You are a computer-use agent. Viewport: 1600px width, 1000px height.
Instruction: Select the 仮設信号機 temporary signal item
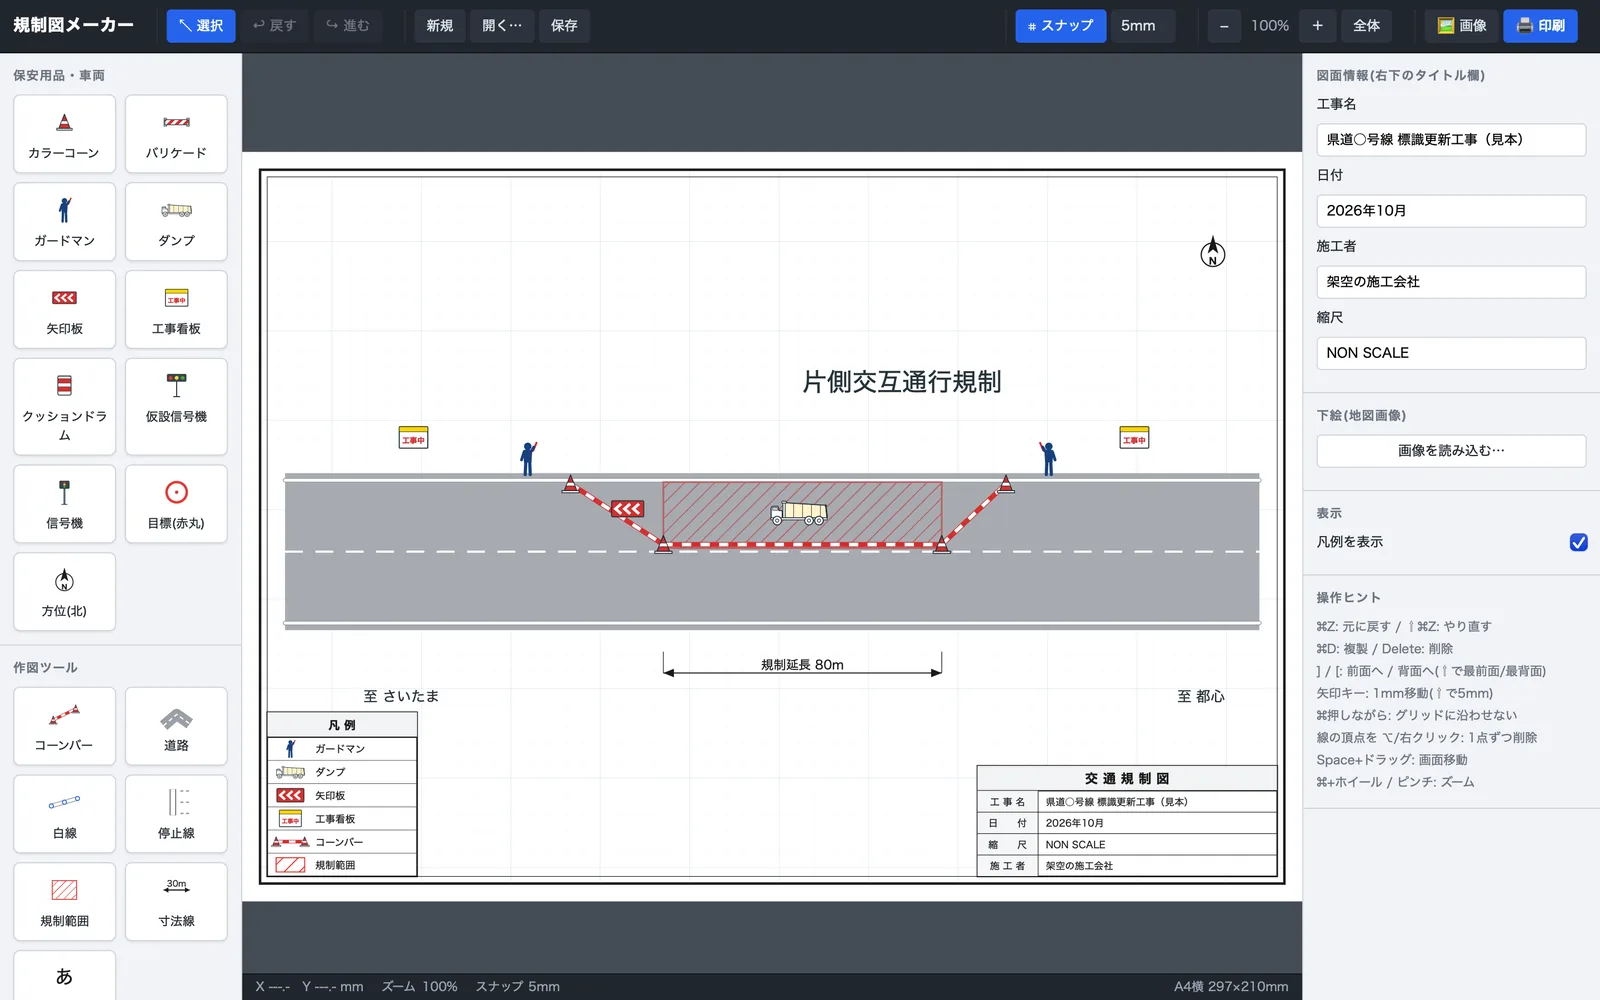176,407
